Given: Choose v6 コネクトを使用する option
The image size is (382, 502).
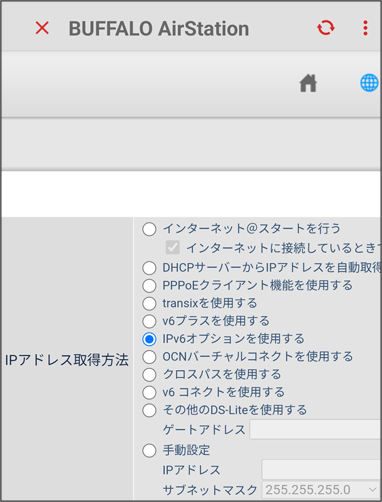Looking at the screenshot, I should (149, 392).
